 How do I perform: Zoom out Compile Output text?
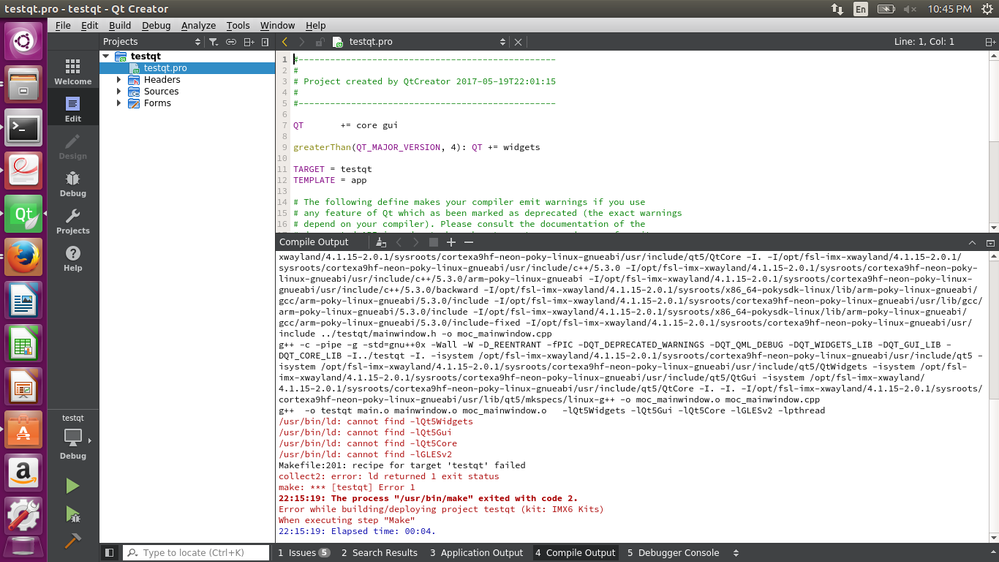click(469, 242)
